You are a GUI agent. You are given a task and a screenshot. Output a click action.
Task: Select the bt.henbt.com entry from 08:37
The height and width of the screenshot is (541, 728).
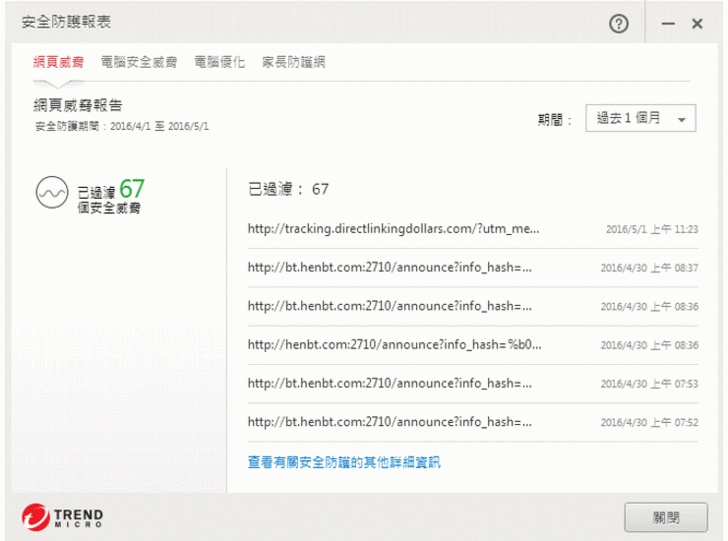coord(390,268)
